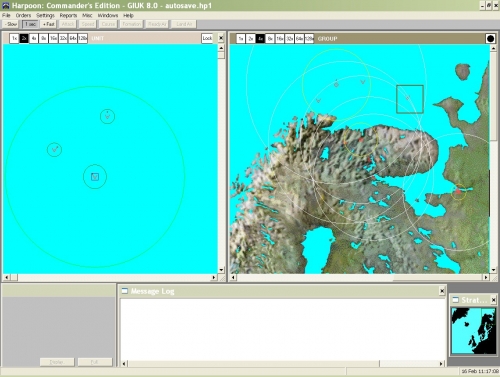This screenshot has width=500, height=377.
Task: Open the Orders menu
Action: pos(23,15)
